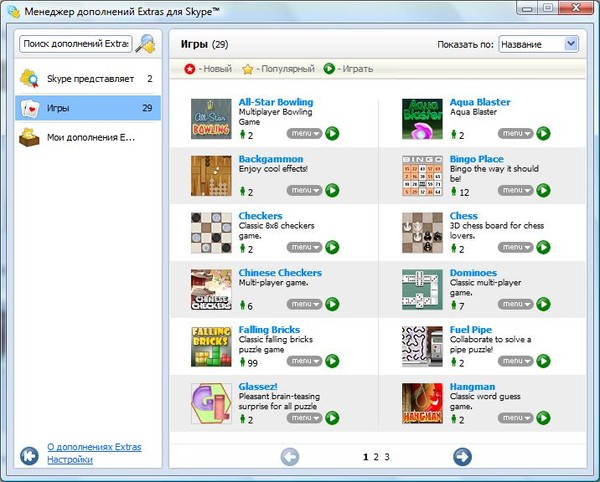
Task: Start Fuel Pipe with its play icon
Action: click(543, 361)
